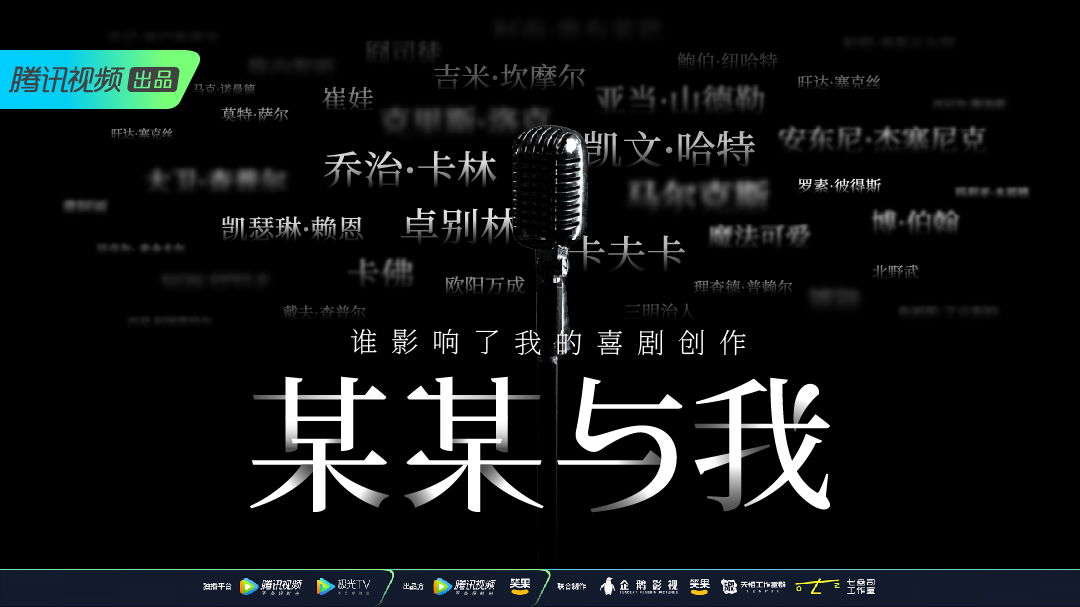
Task: Select the name 凯文·哈特
Action: [670, 149]
